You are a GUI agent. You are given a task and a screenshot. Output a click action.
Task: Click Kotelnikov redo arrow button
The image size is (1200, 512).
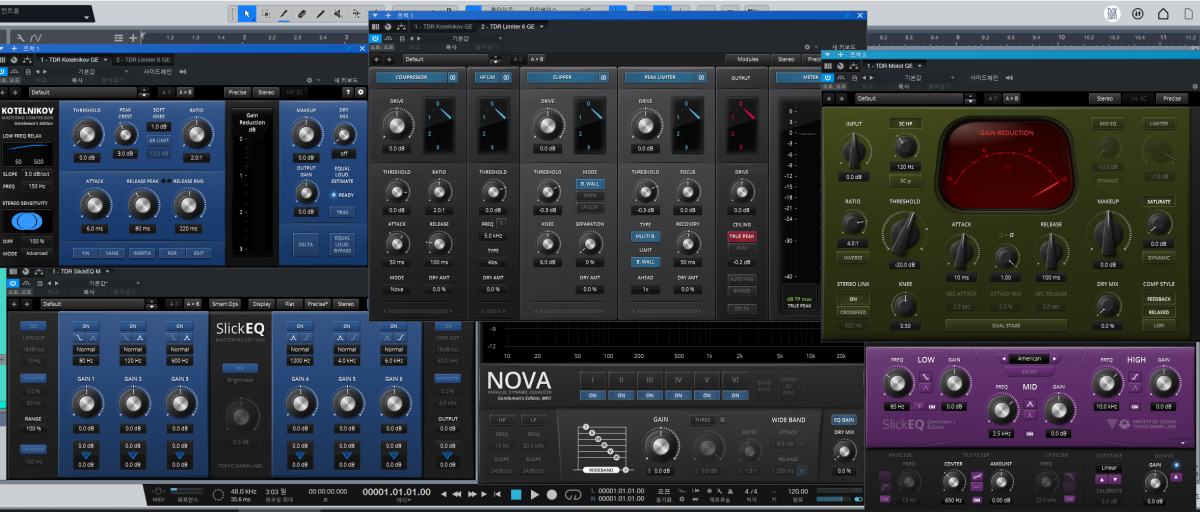(15, 92)
